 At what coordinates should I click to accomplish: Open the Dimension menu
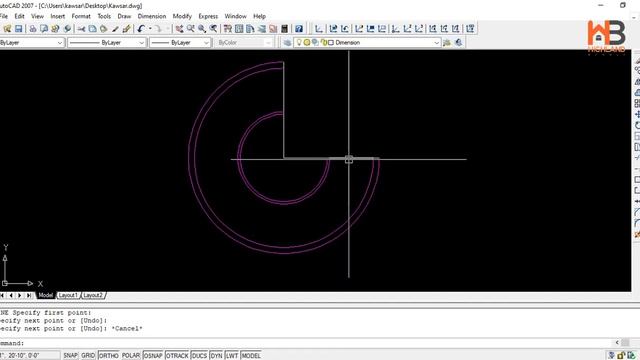pyautogui.click(x=152, y=16)
